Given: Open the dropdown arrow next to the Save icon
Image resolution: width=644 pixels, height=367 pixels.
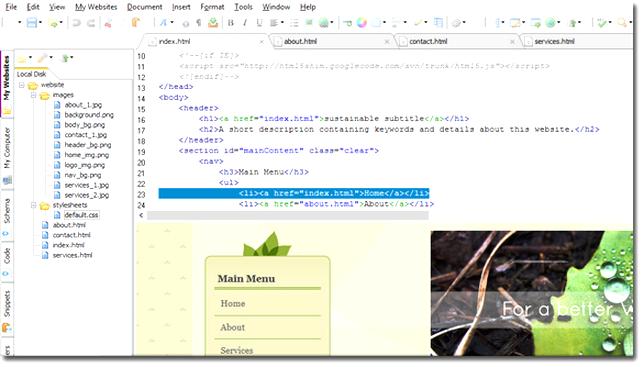Looking at the screenshot, I should (x=40, y=23).
